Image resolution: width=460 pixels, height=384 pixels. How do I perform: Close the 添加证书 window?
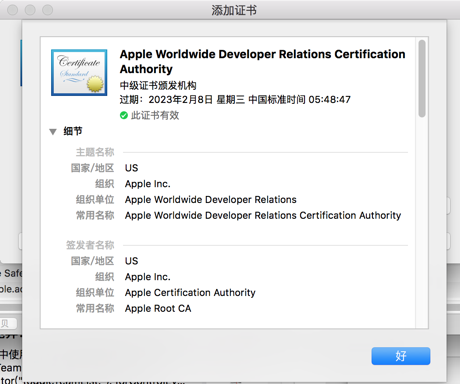click(x=13, y=10)
